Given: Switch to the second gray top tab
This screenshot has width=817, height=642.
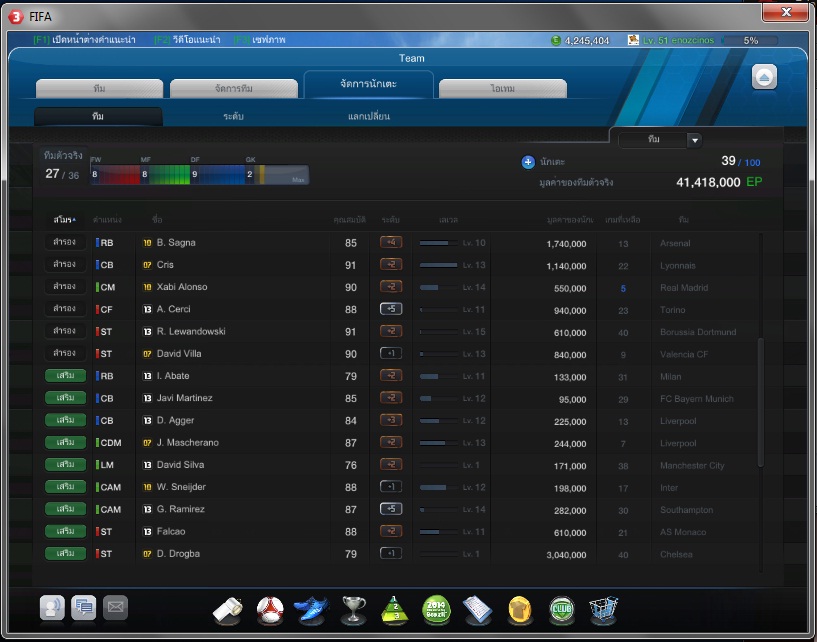Looking at the screenshot, I should click(233, 89).
